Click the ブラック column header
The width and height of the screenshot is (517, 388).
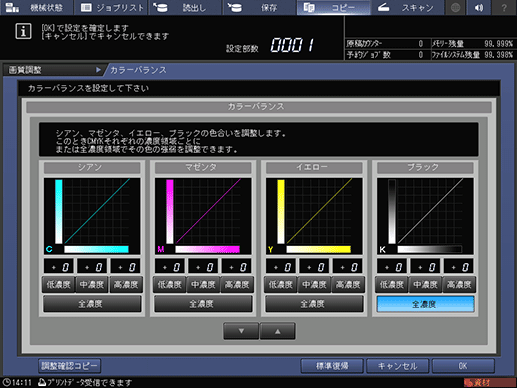coord(425,167)
